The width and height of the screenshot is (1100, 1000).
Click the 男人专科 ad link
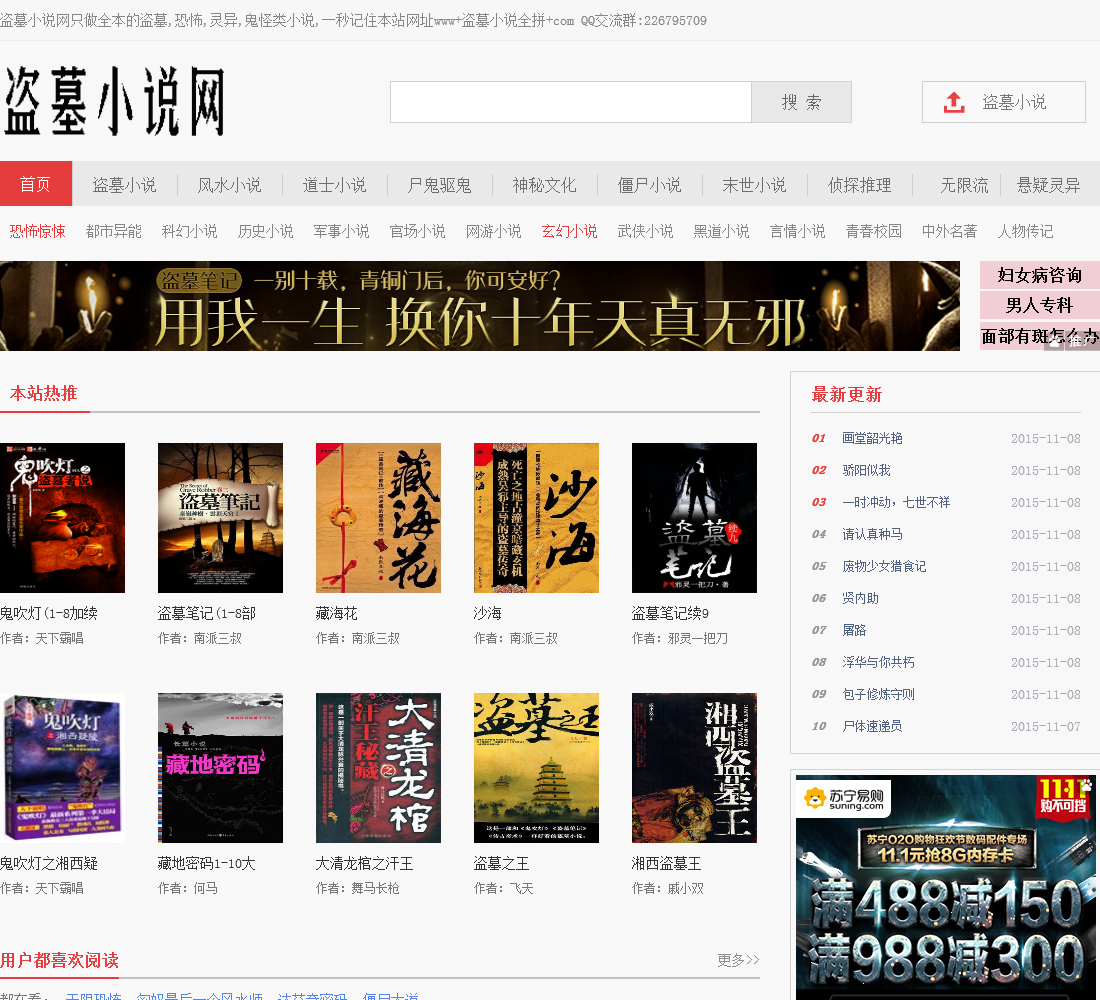1040,305
